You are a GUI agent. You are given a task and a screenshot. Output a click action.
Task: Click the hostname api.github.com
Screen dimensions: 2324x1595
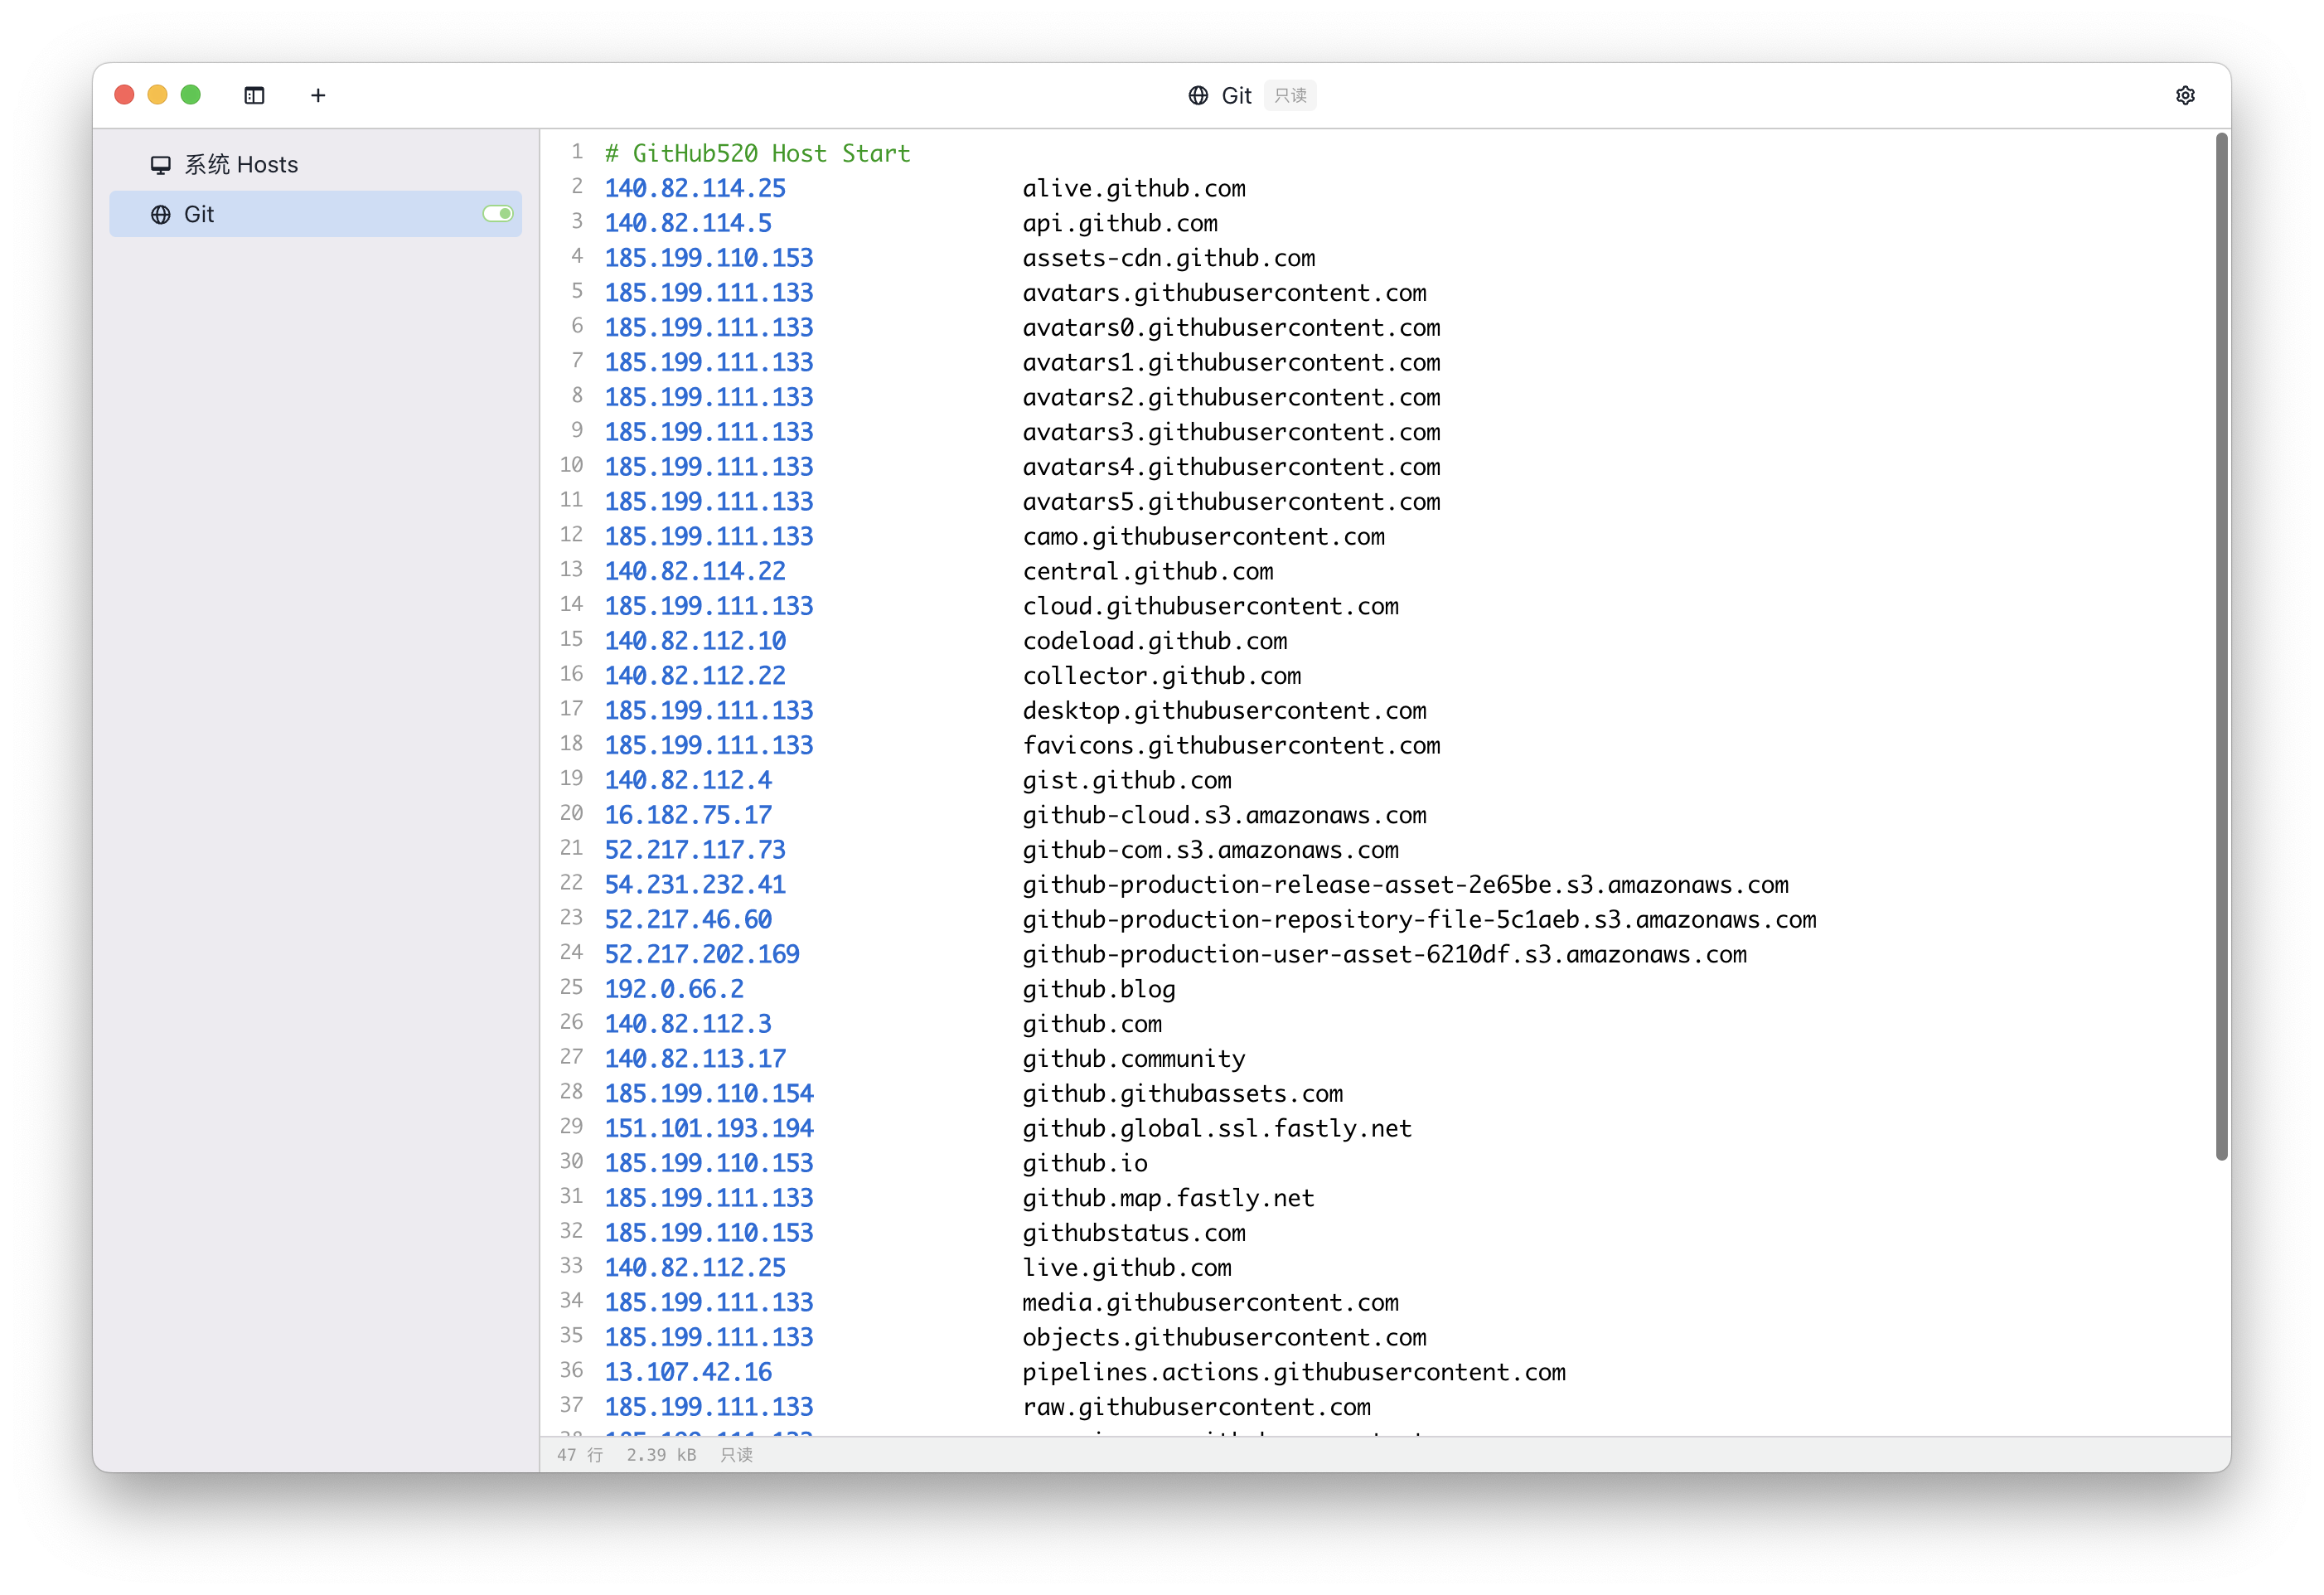(1119, 224)
